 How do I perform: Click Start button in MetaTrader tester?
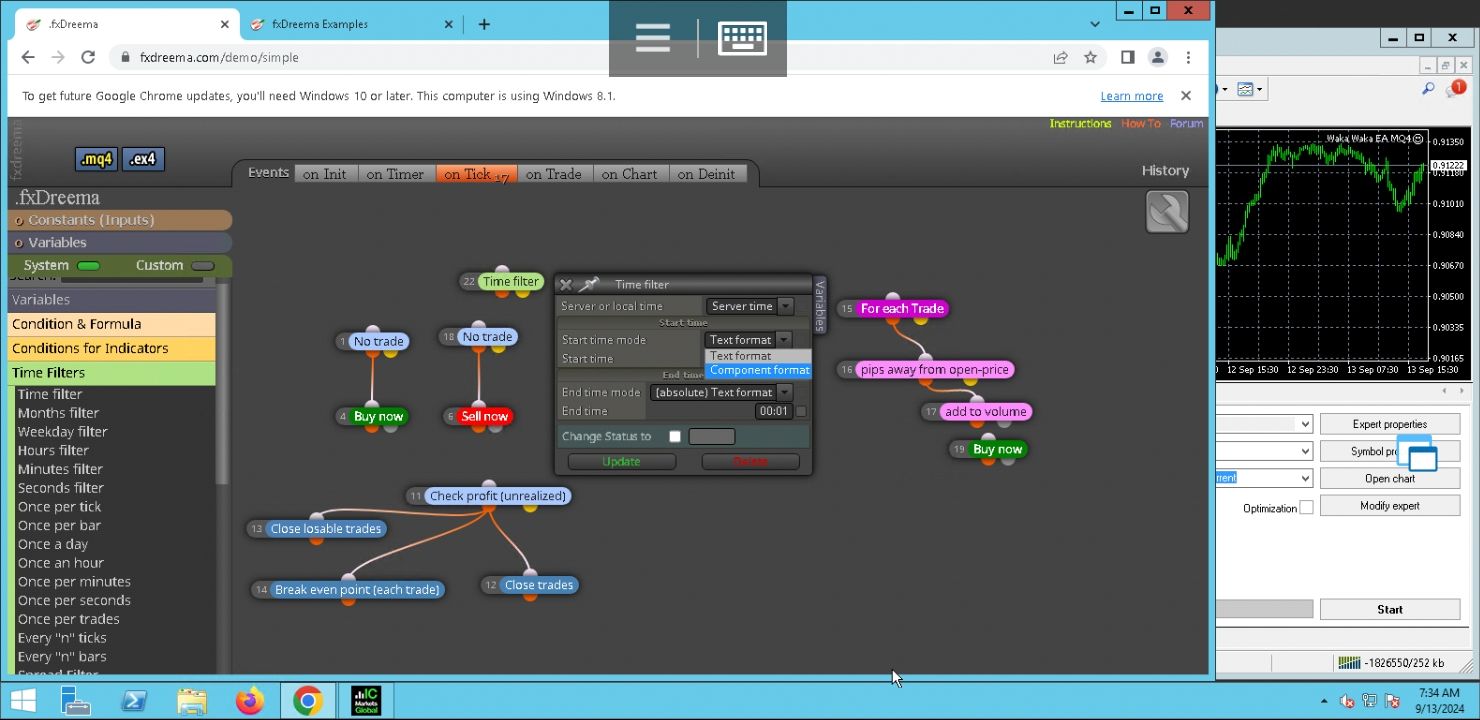pyautogui.click(x=1390, y=609)
